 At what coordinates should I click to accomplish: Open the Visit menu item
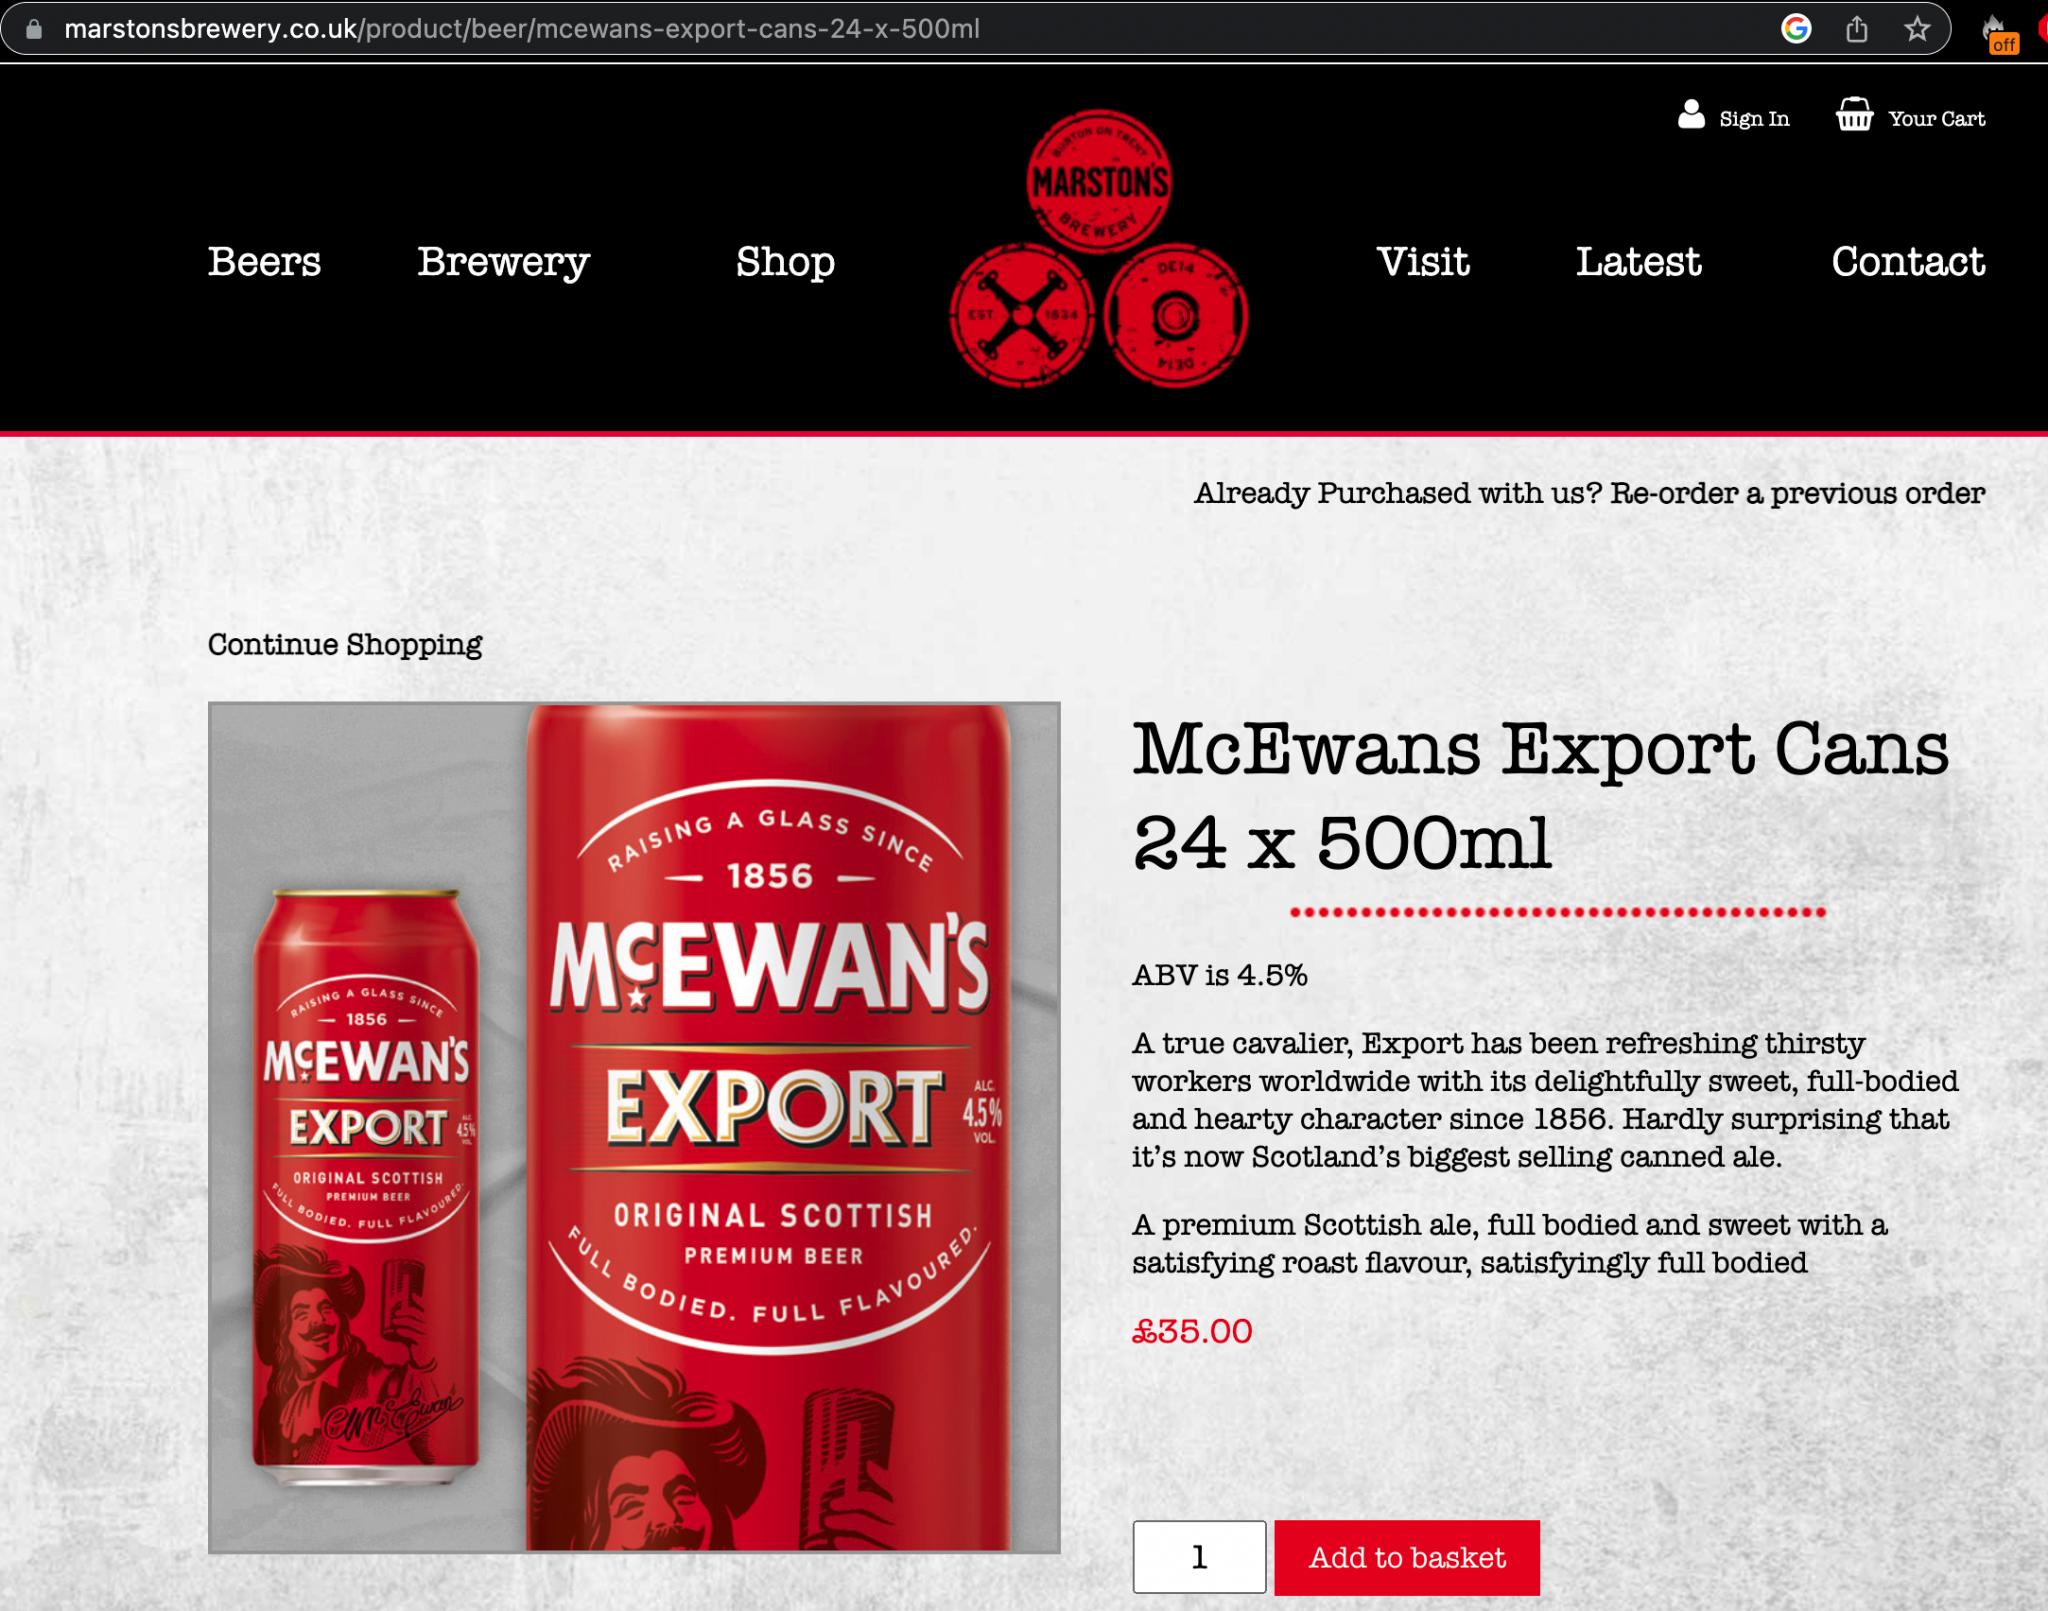pos(1423,262)
